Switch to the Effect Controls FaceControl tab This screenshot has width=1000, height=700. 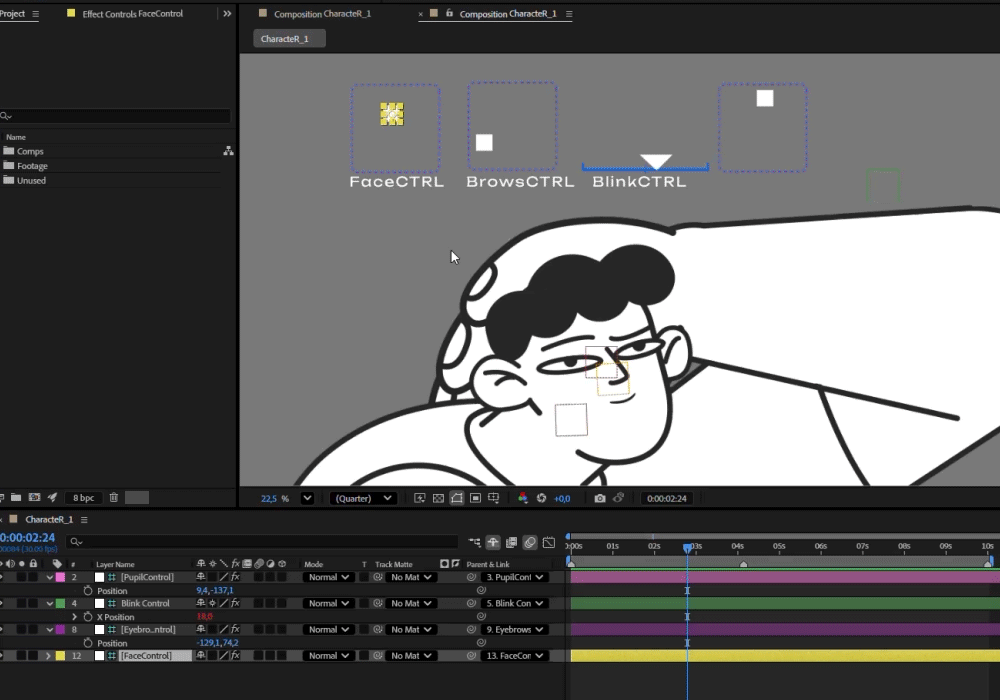tap(132, 14)
